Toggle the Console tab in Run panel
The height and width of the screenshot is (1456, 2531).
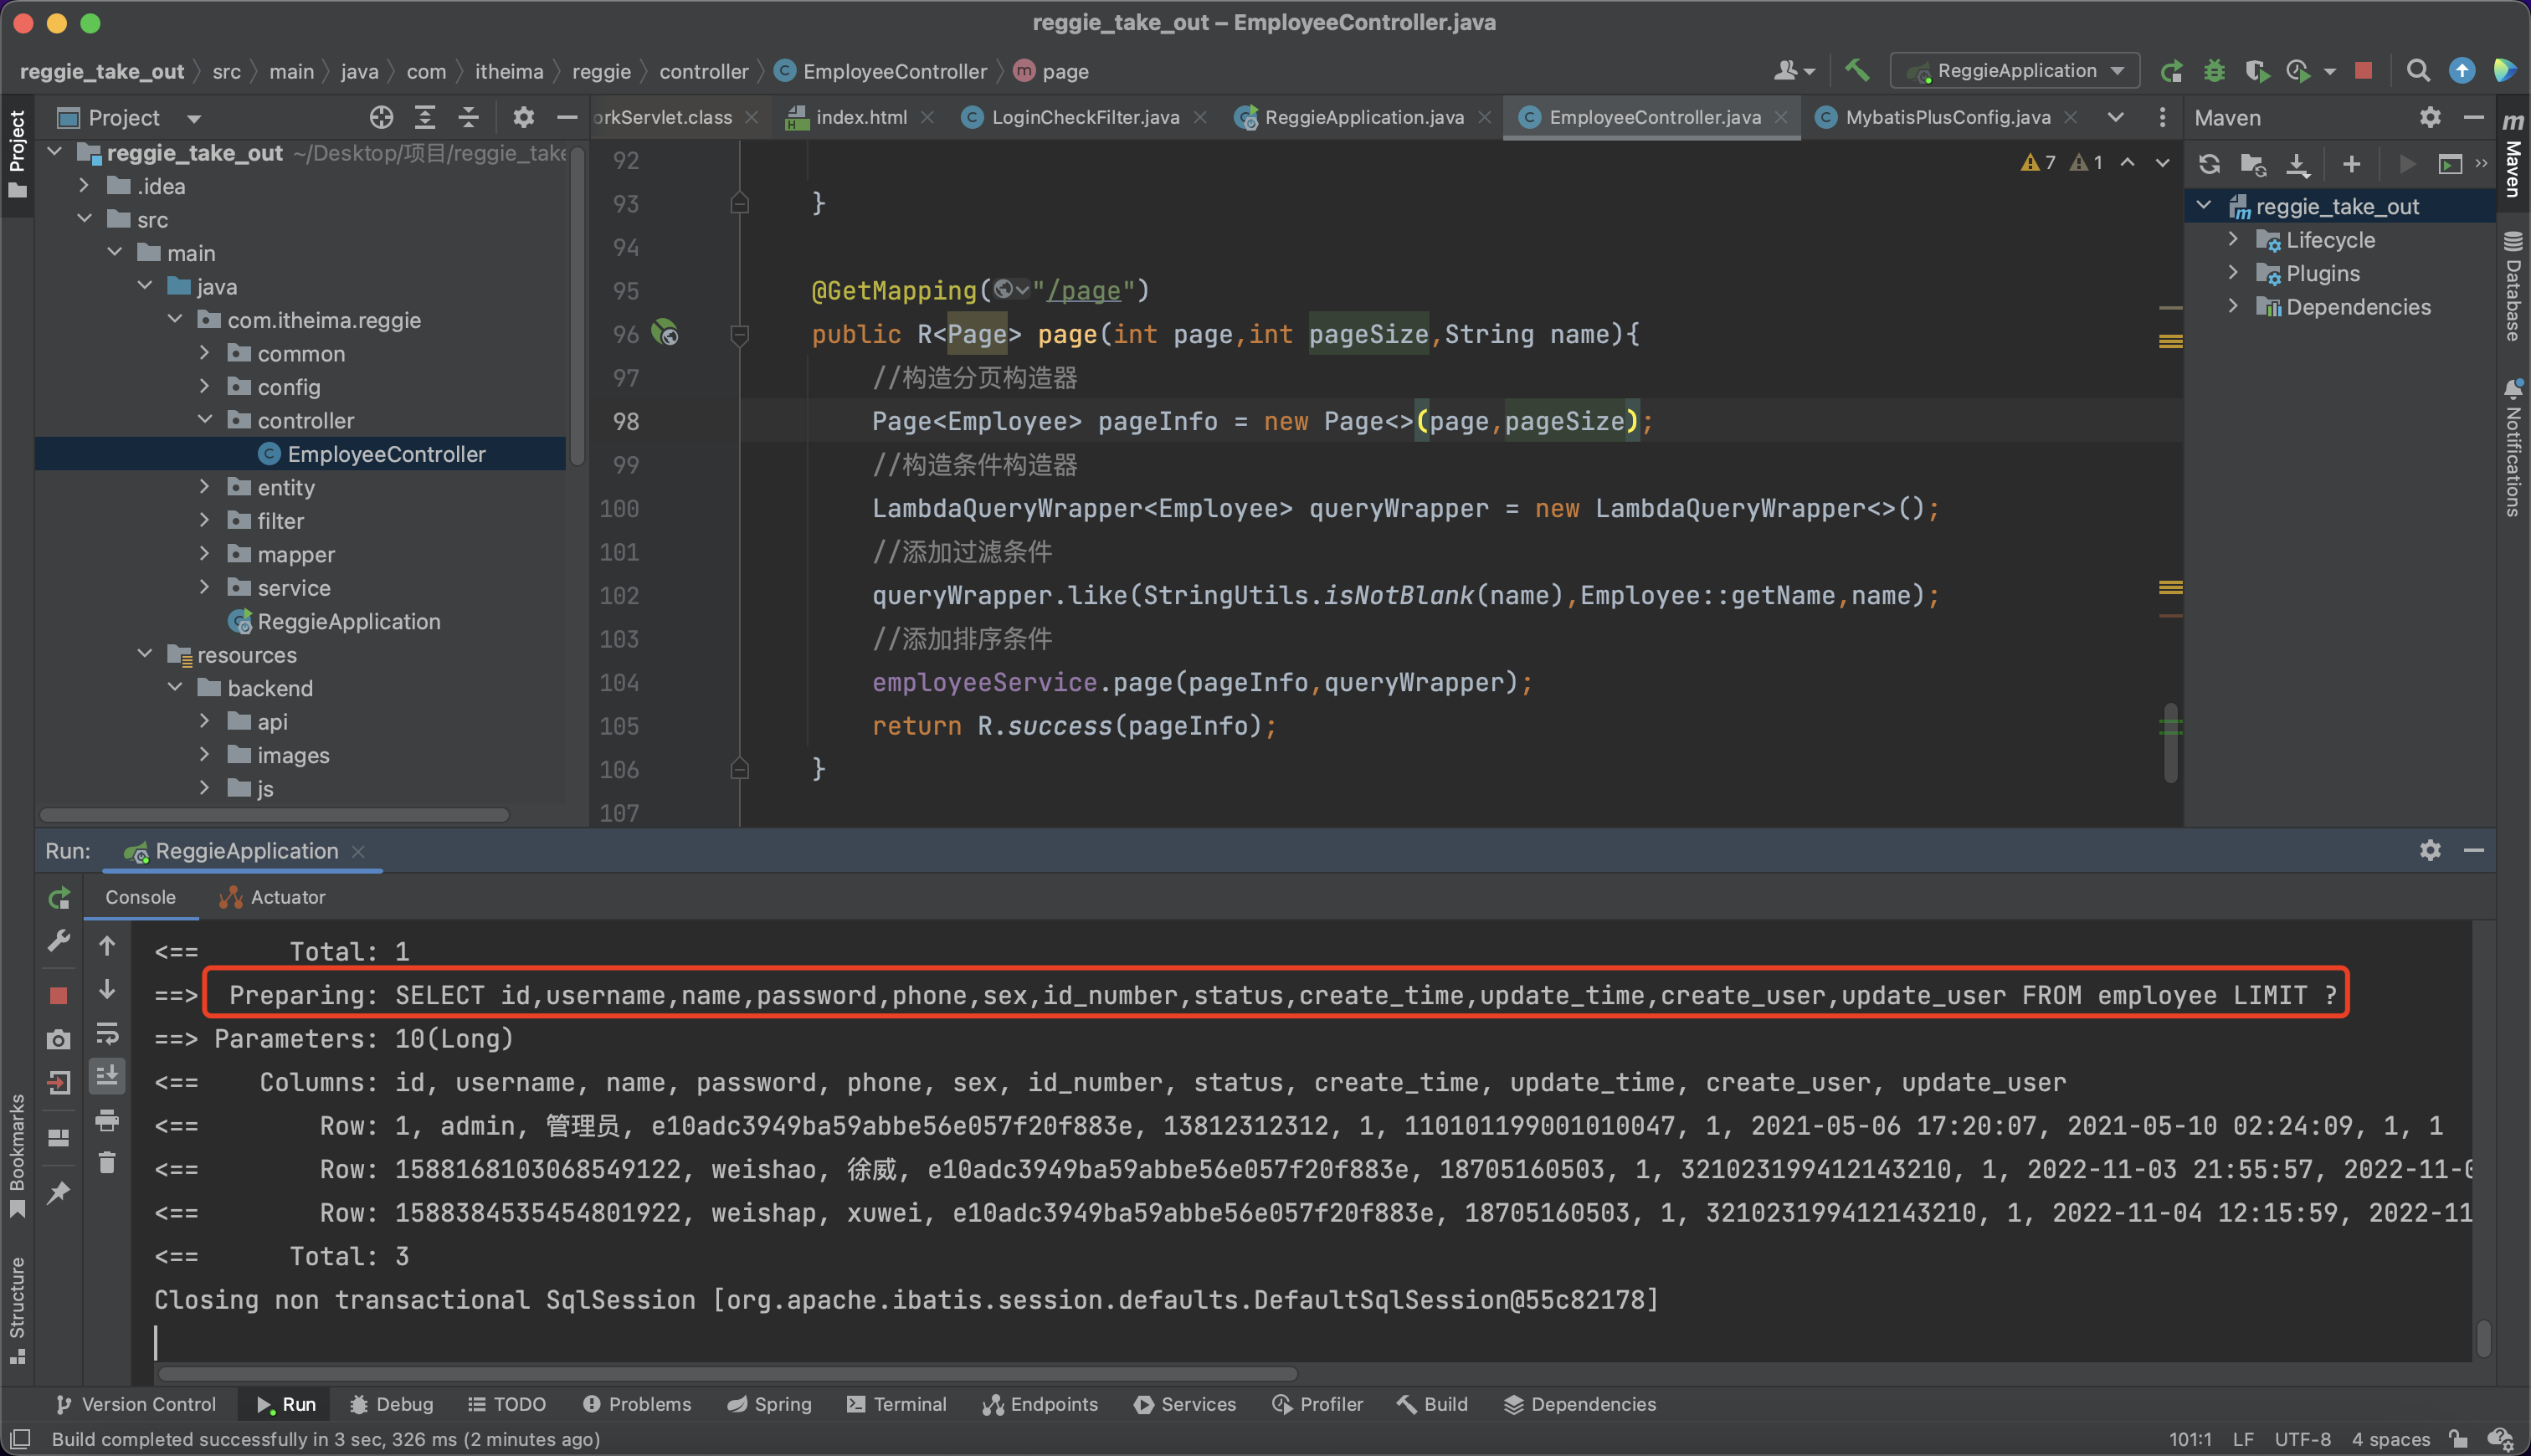coord(139,896)
